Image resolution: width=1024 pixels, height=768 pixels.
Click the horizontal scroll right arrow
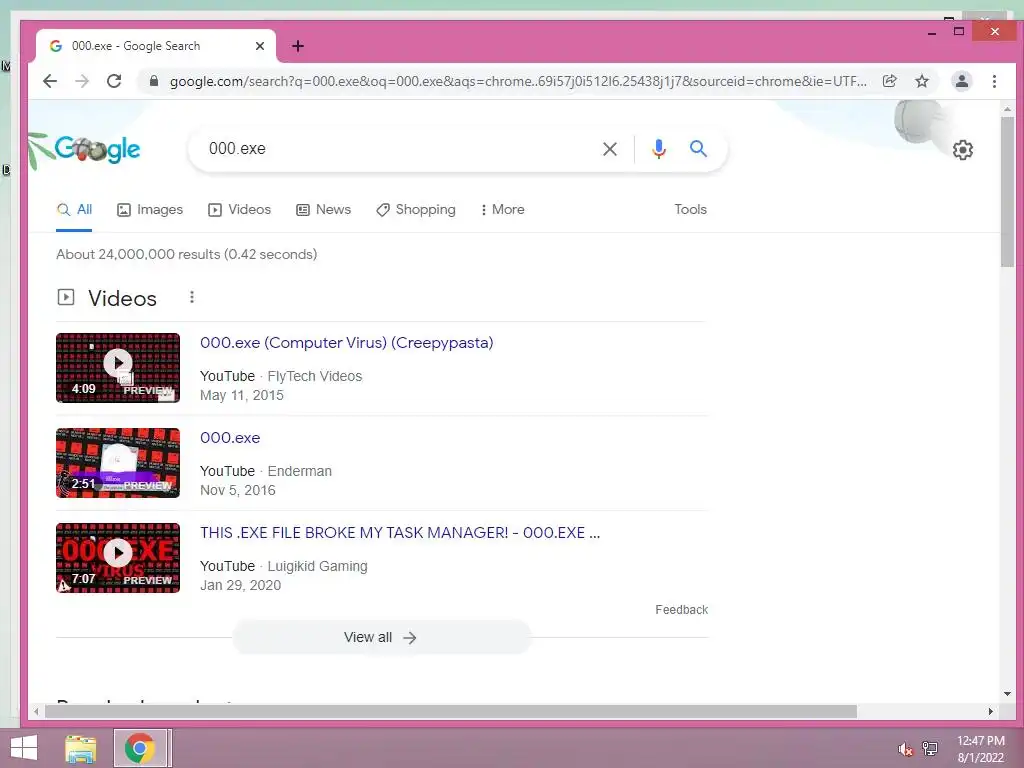991,711
